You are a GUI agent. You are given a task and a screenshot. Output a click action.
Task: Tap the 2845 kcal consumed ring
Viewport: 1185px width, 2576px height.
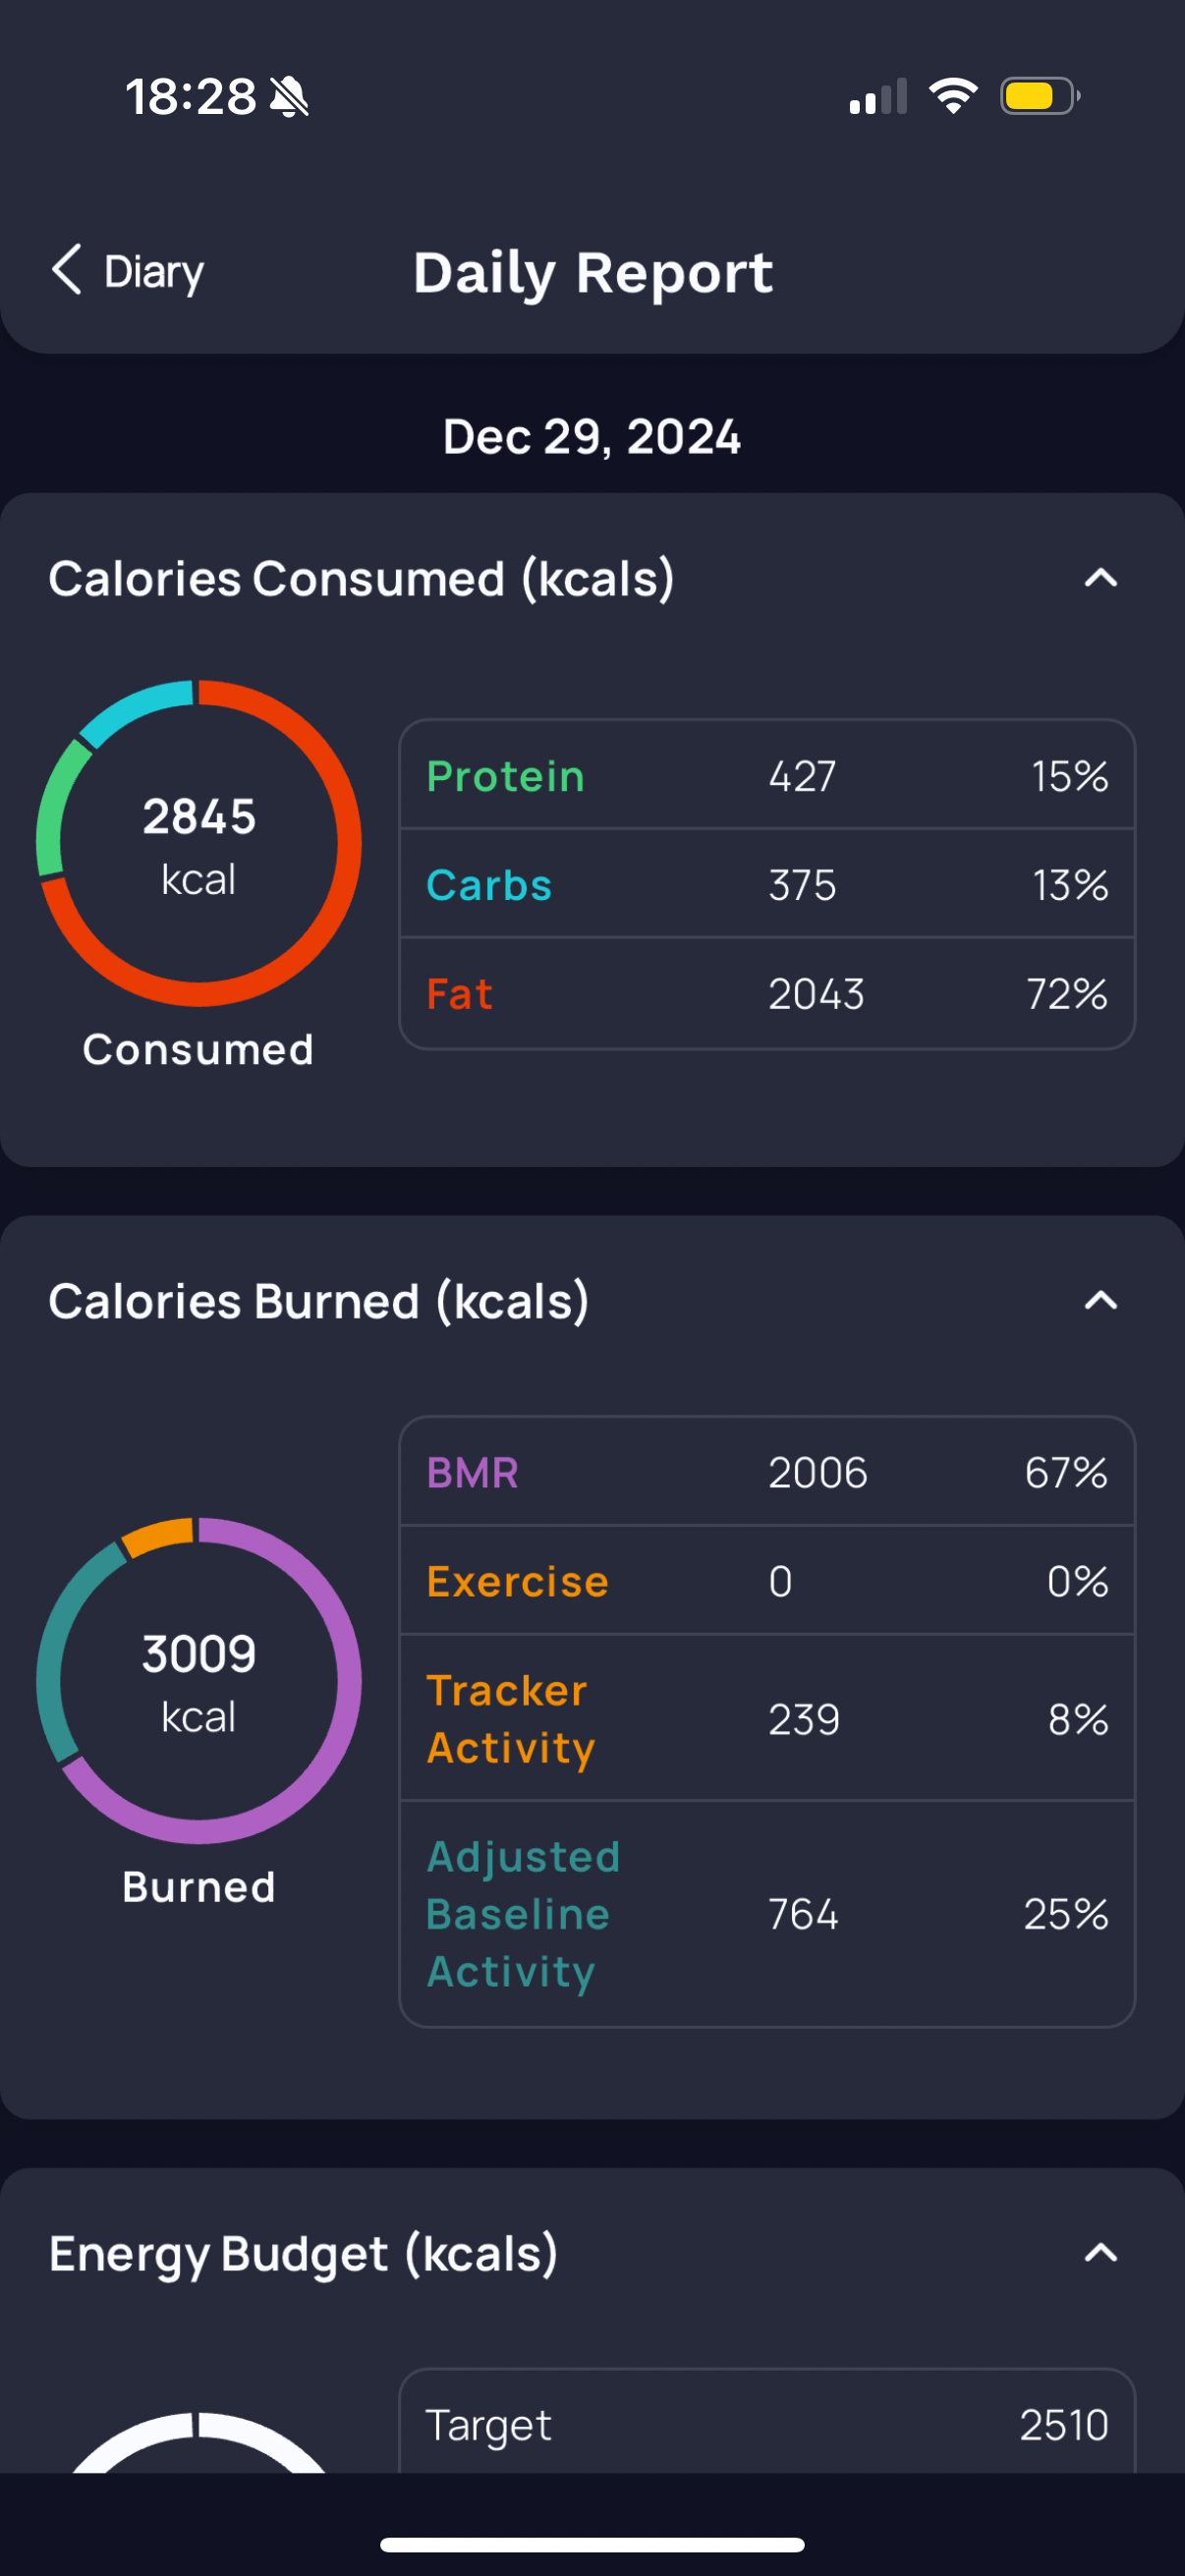(198, 843)
